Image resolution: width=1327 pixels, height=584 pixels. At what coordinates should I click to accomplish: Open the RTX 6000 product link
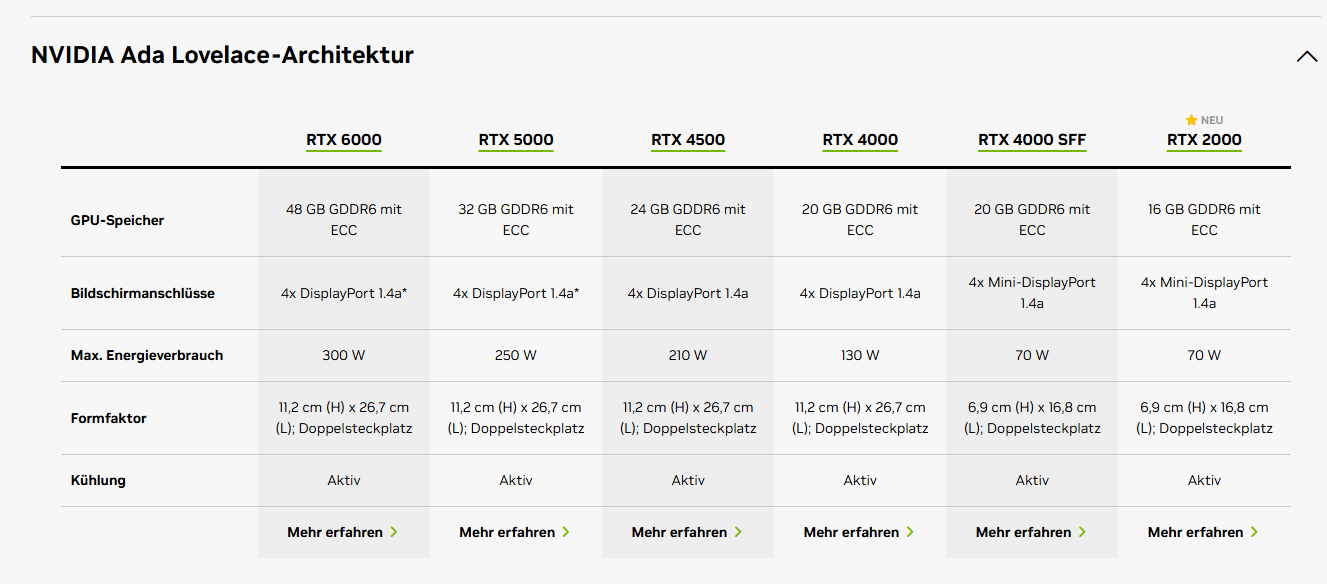click(x=344, y=140)
